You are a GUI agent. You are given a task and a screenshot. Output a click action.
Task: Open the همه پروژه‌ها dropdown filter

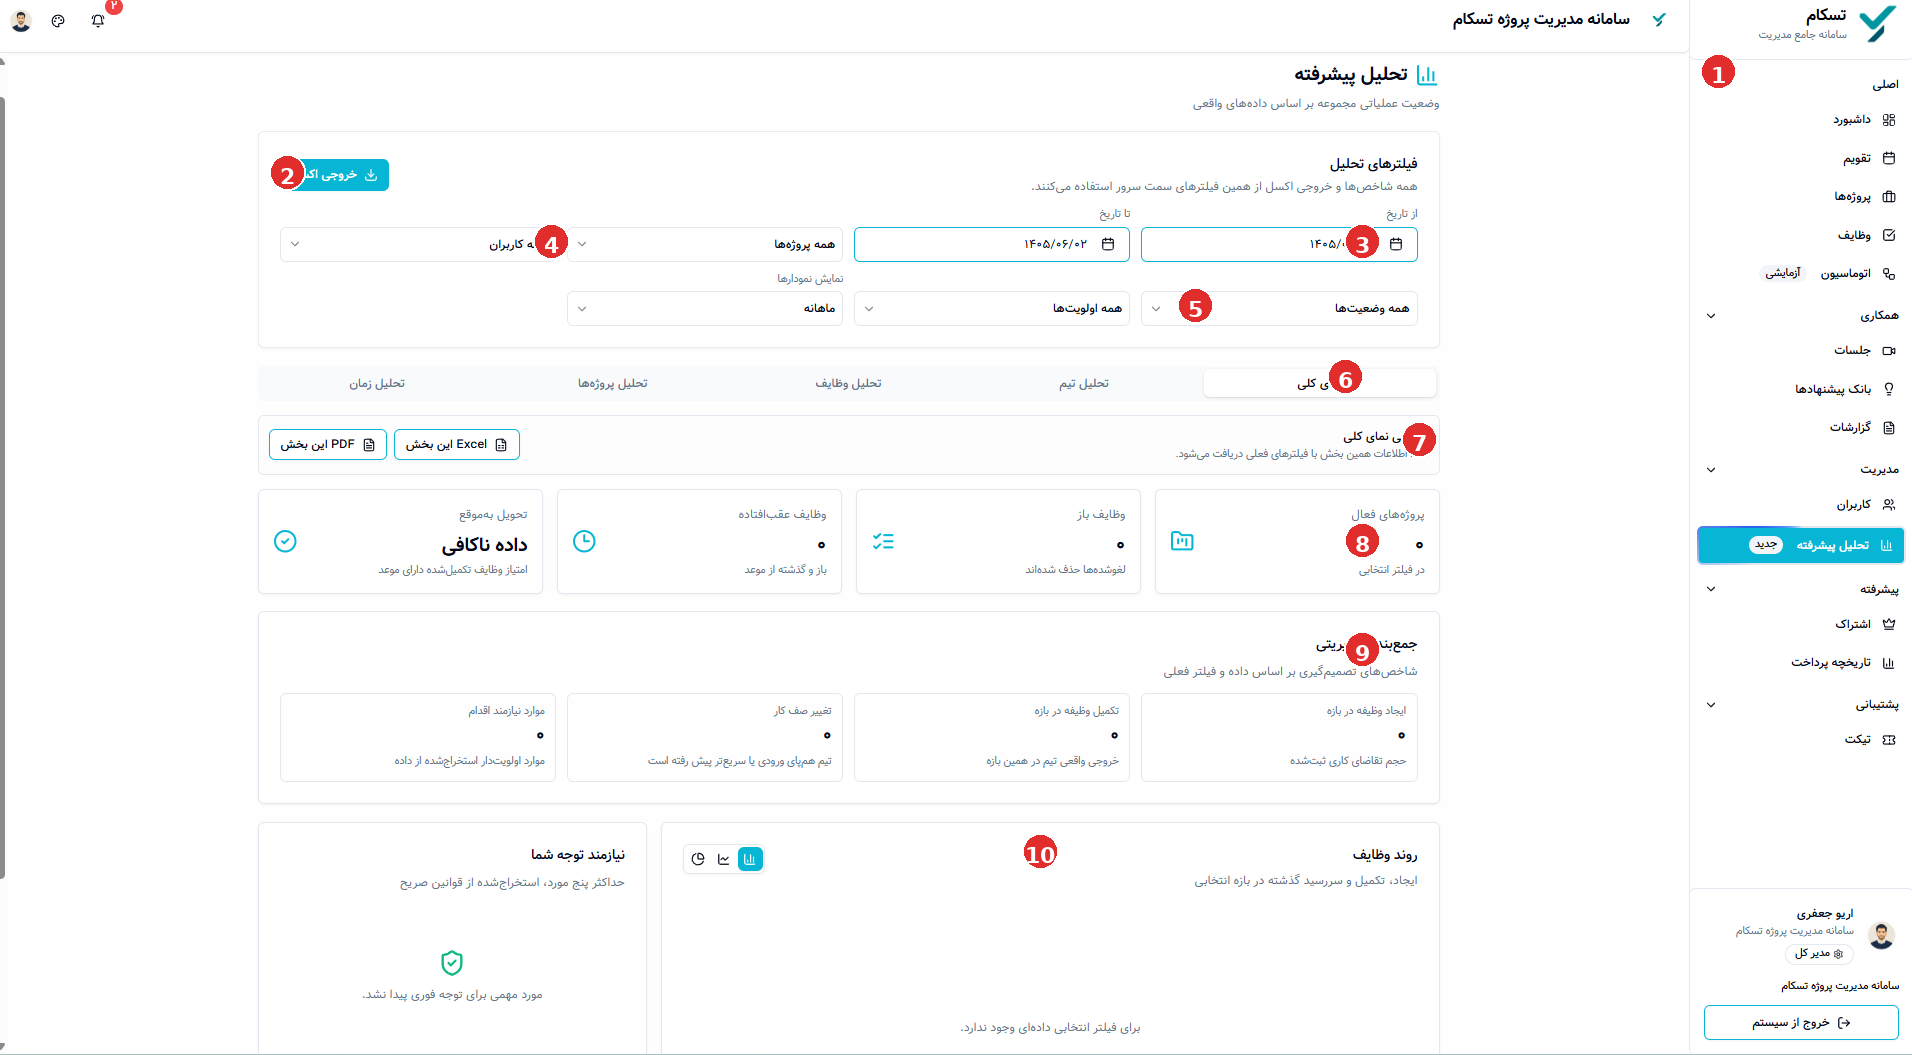click(705, 244)
